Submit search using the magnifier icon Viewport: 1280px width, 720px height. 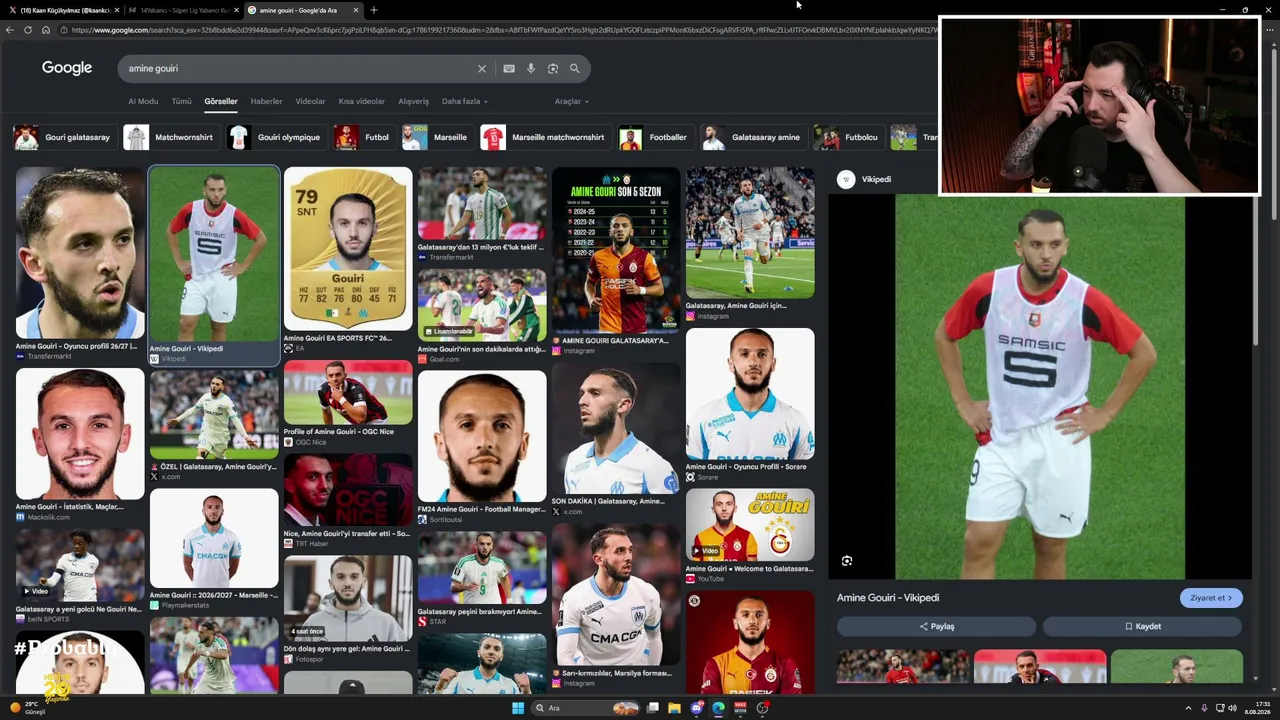click(575, 69)
